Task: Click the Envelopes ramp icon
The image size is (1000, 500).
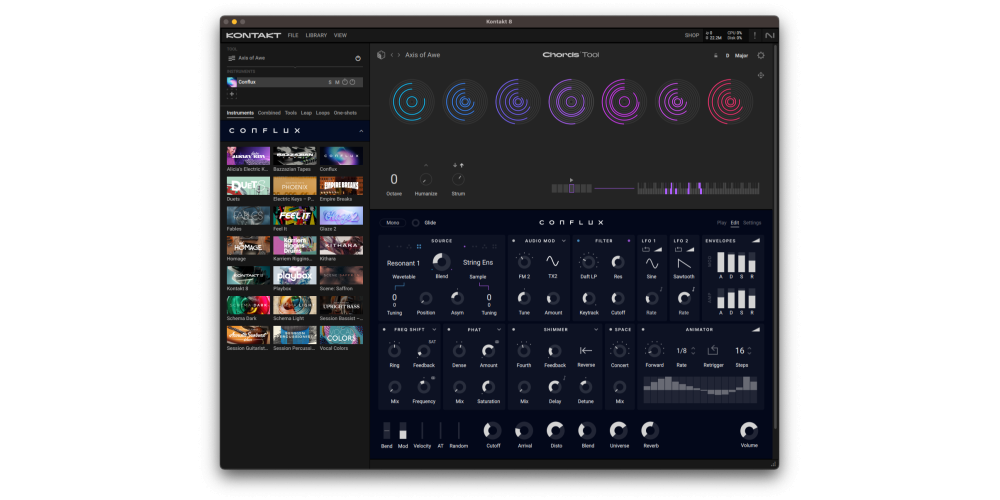Action: click(756, 240)
